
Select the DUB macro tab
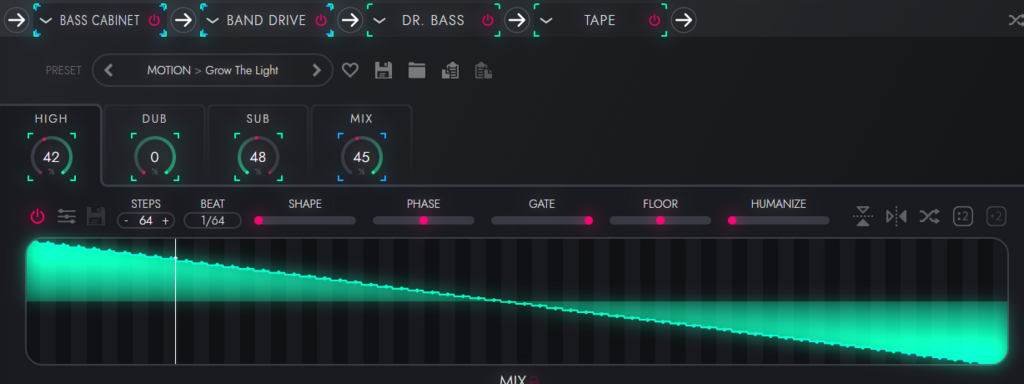click(154, 145)
